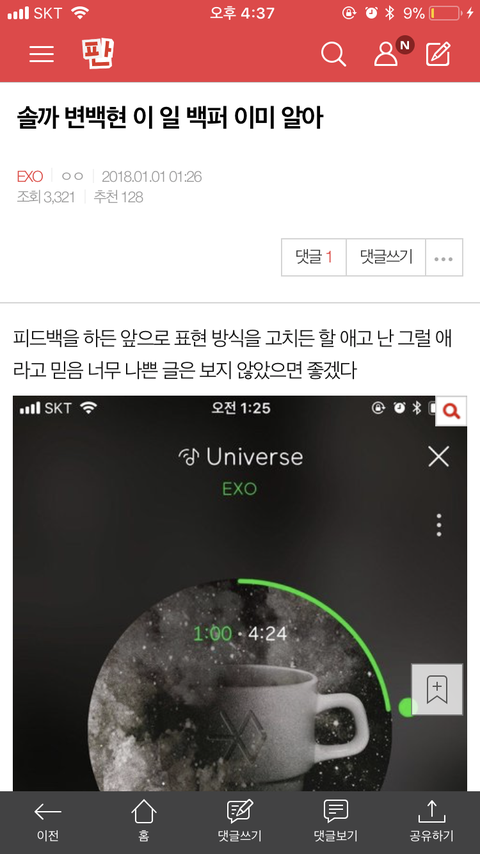Tap 댓글쓰기 in the bottom bar
480x854 pixels.
pyautogui.click(x=240, y=821)
